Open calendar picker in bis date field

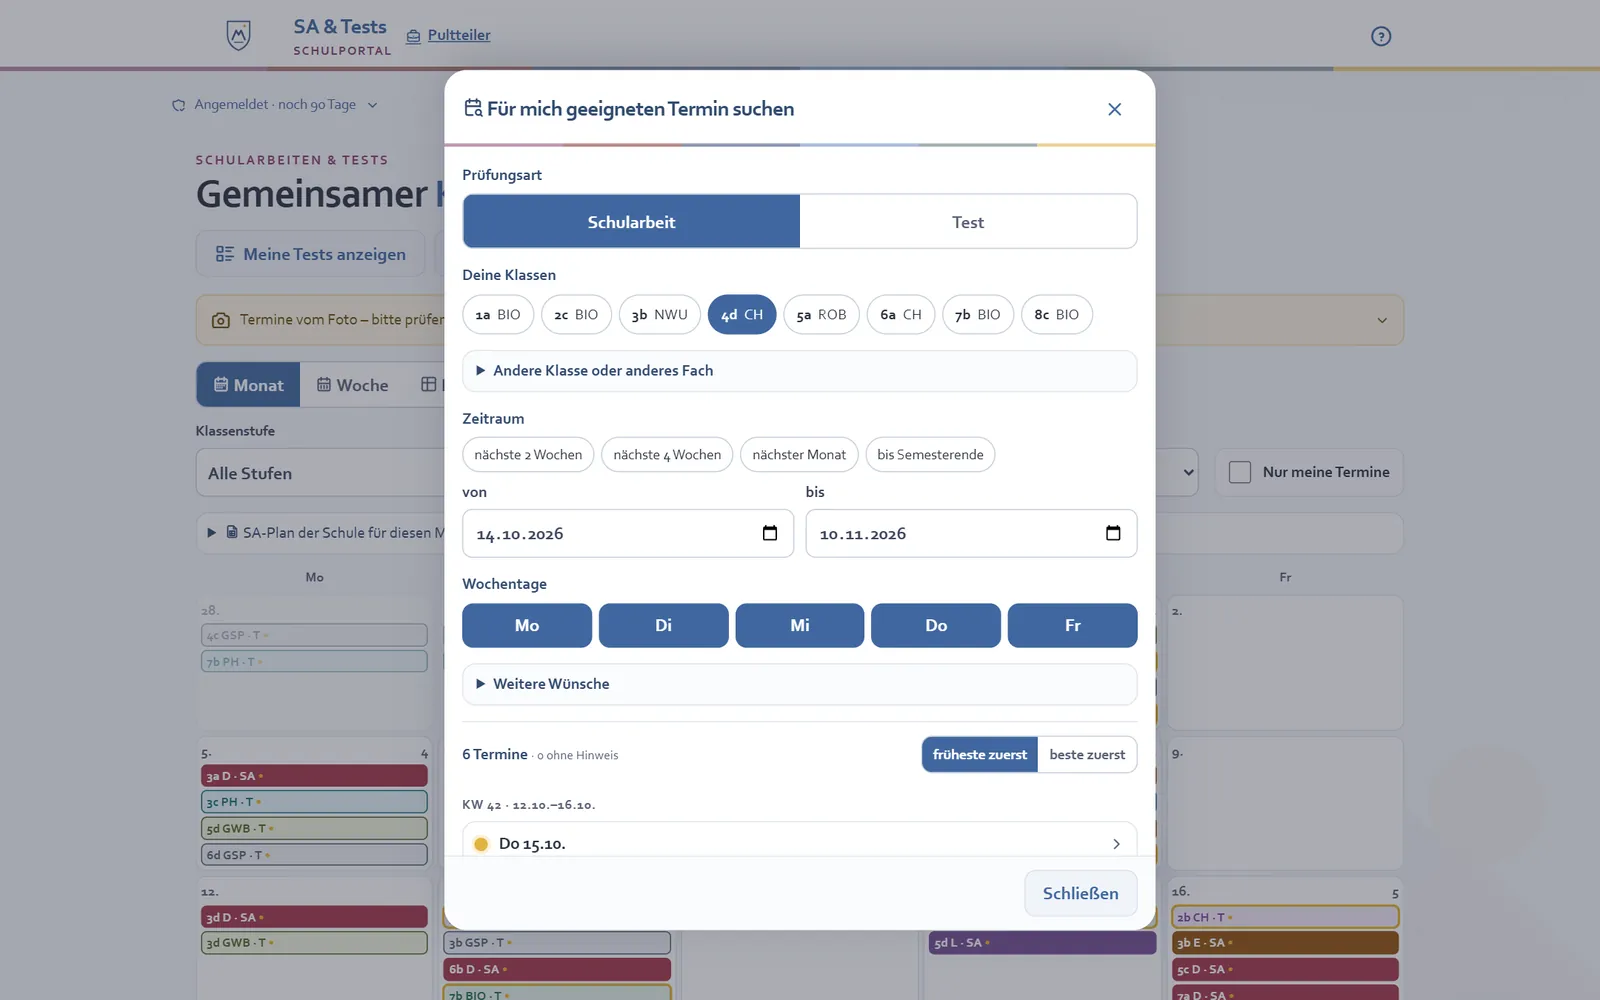1113,533
